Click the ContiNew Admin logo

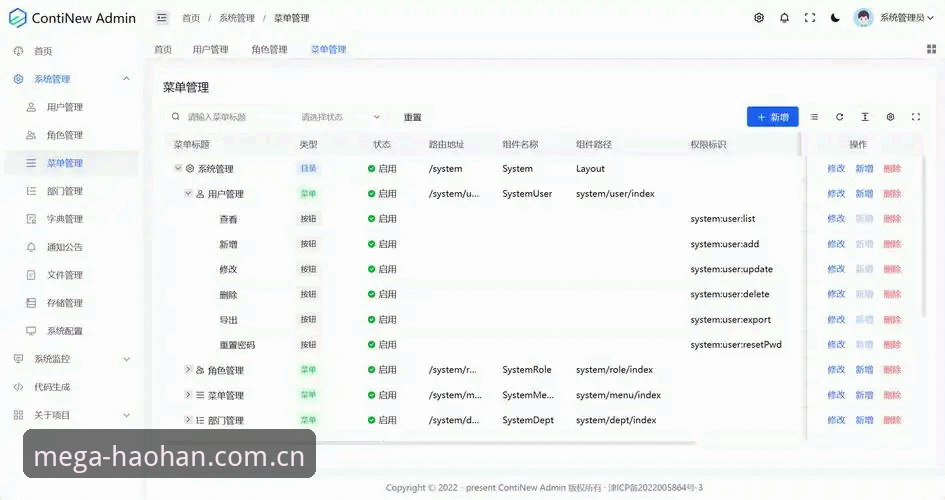click(x=72, y=18)
